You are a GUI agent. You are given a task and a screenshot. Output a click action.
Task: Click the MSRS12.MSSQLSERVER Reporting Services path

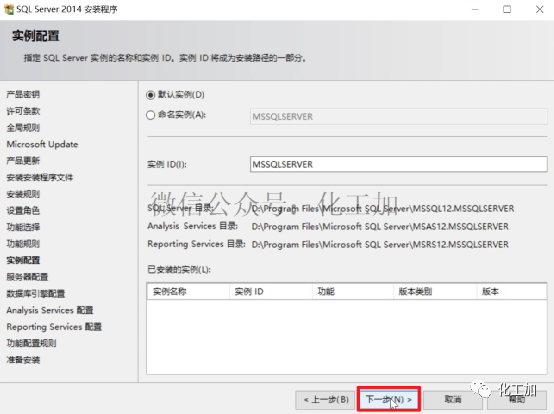(380, 244)
